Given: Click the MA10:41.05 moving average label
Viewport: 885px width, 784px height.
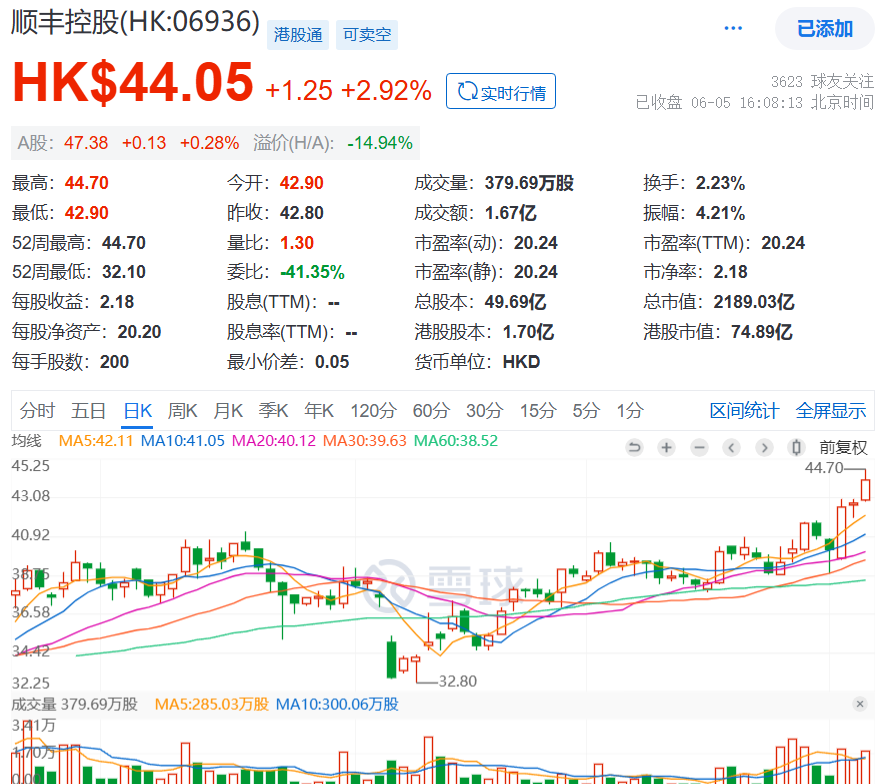Looking at the screenshot, I should 183,441.
